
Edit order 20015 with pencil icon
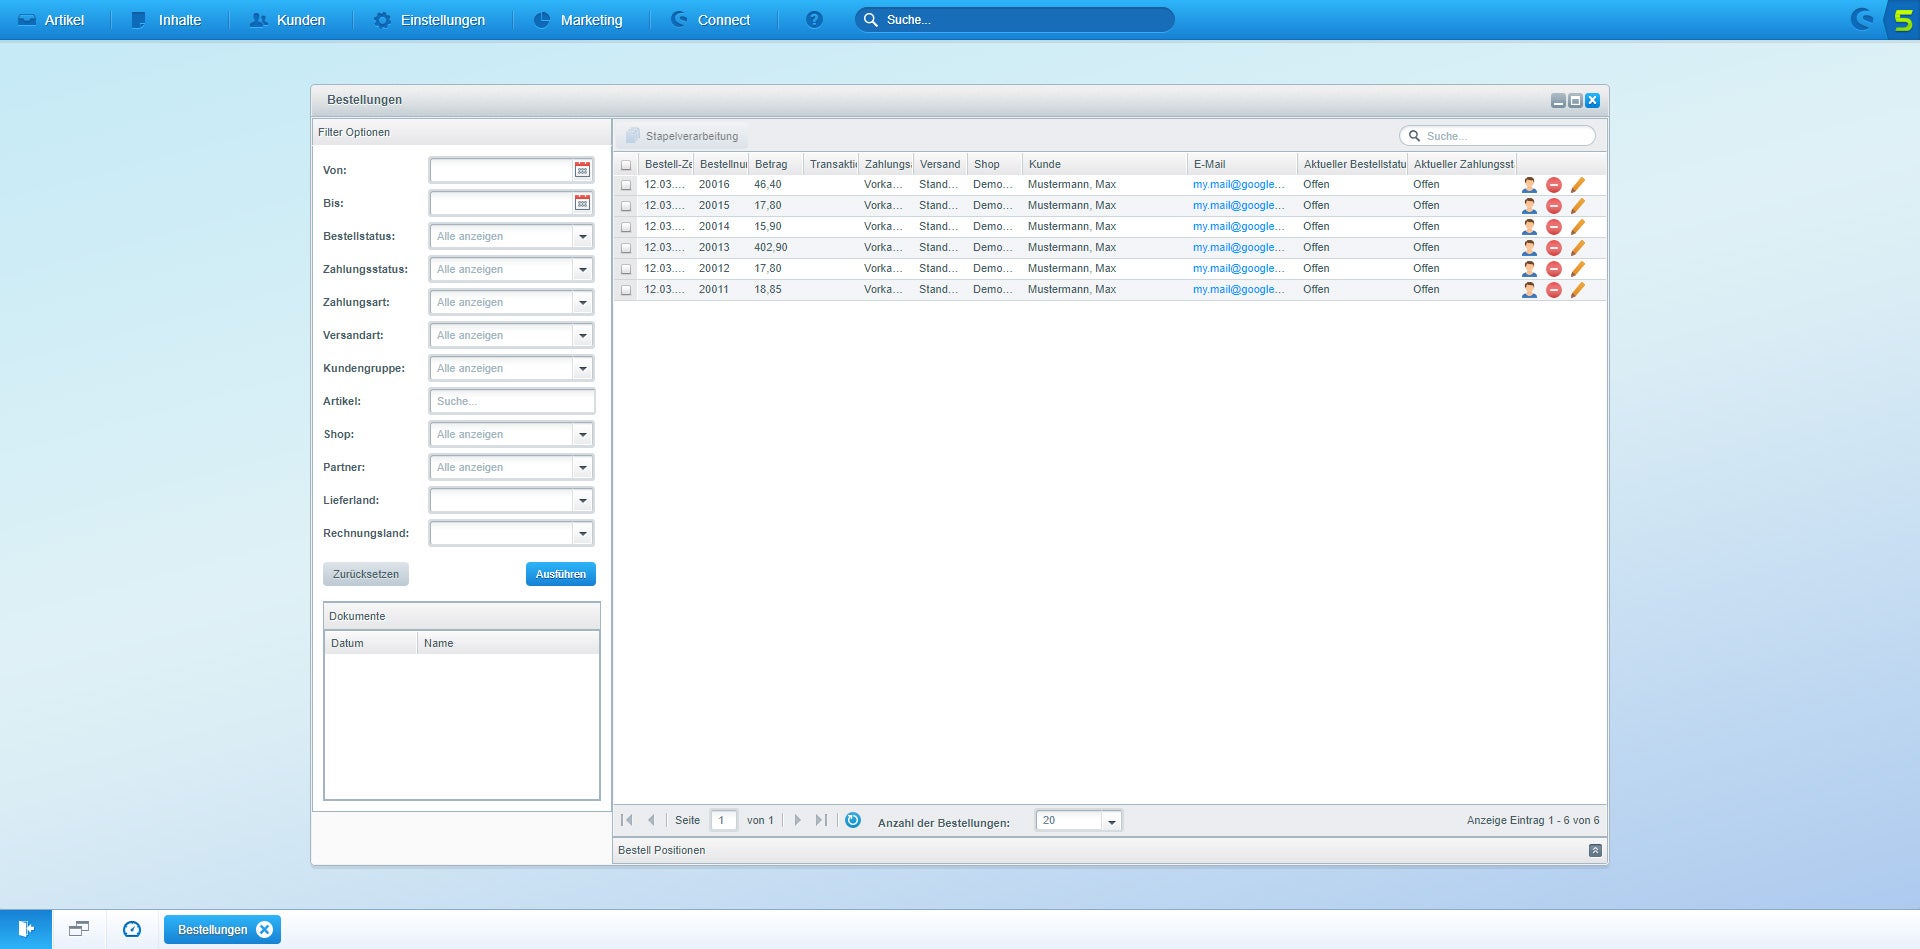point(1578,206)
